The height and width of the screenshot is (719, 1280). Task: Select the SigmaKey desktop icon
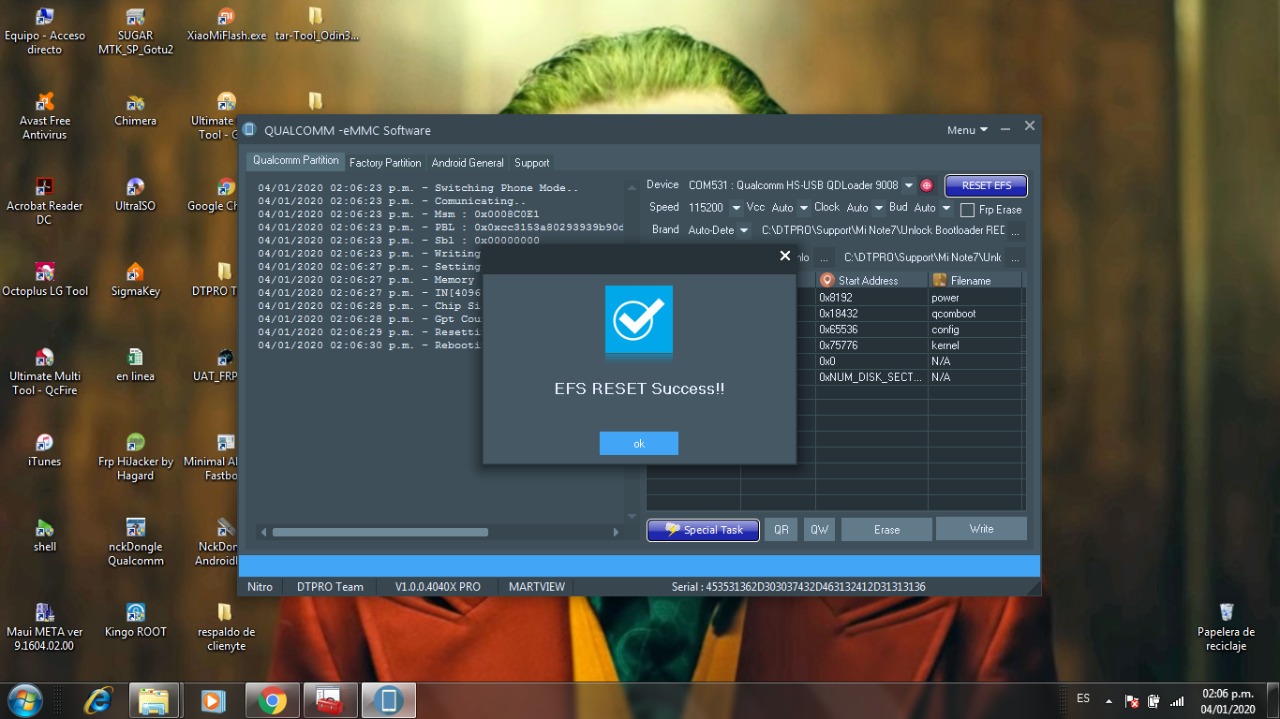tap(135, 280)
